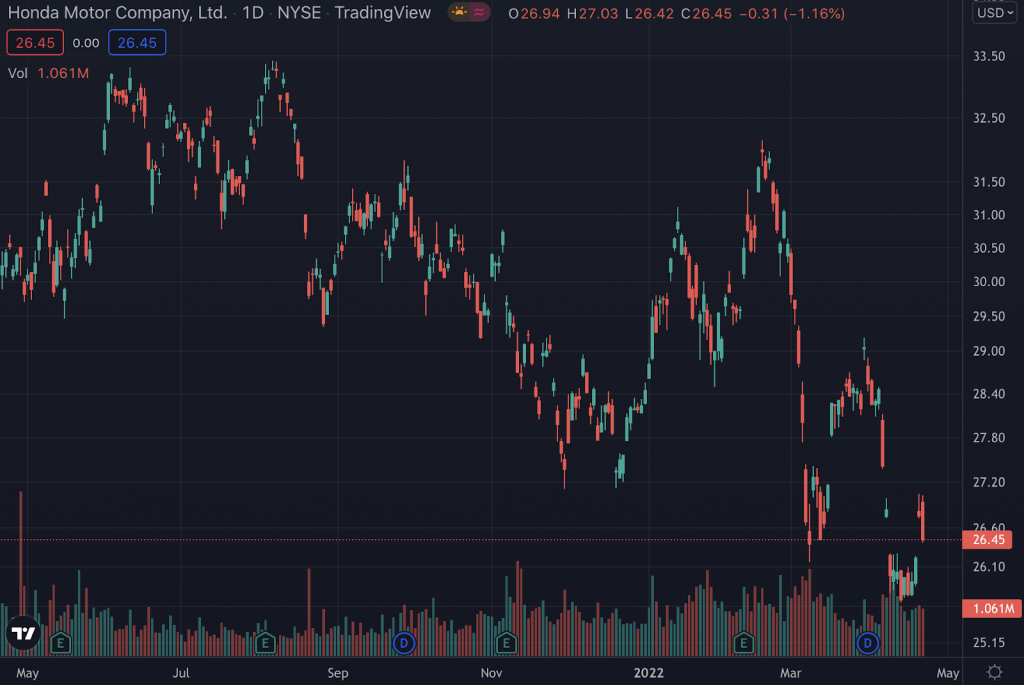
Task: Select the low value L26.42
Action: tap(649, 13)
